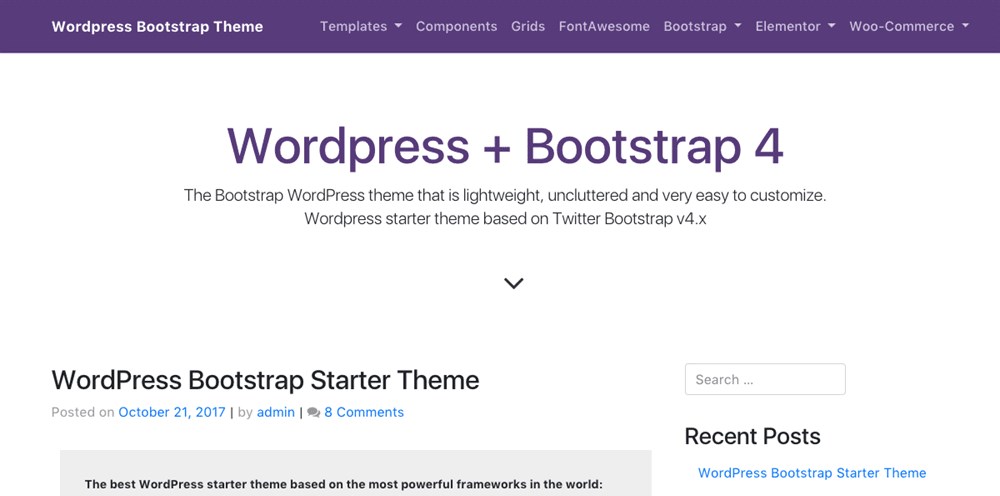Click the down chevron arrow below hero text
Viewport: 1000px width, 496px height.
pos(513,283)
